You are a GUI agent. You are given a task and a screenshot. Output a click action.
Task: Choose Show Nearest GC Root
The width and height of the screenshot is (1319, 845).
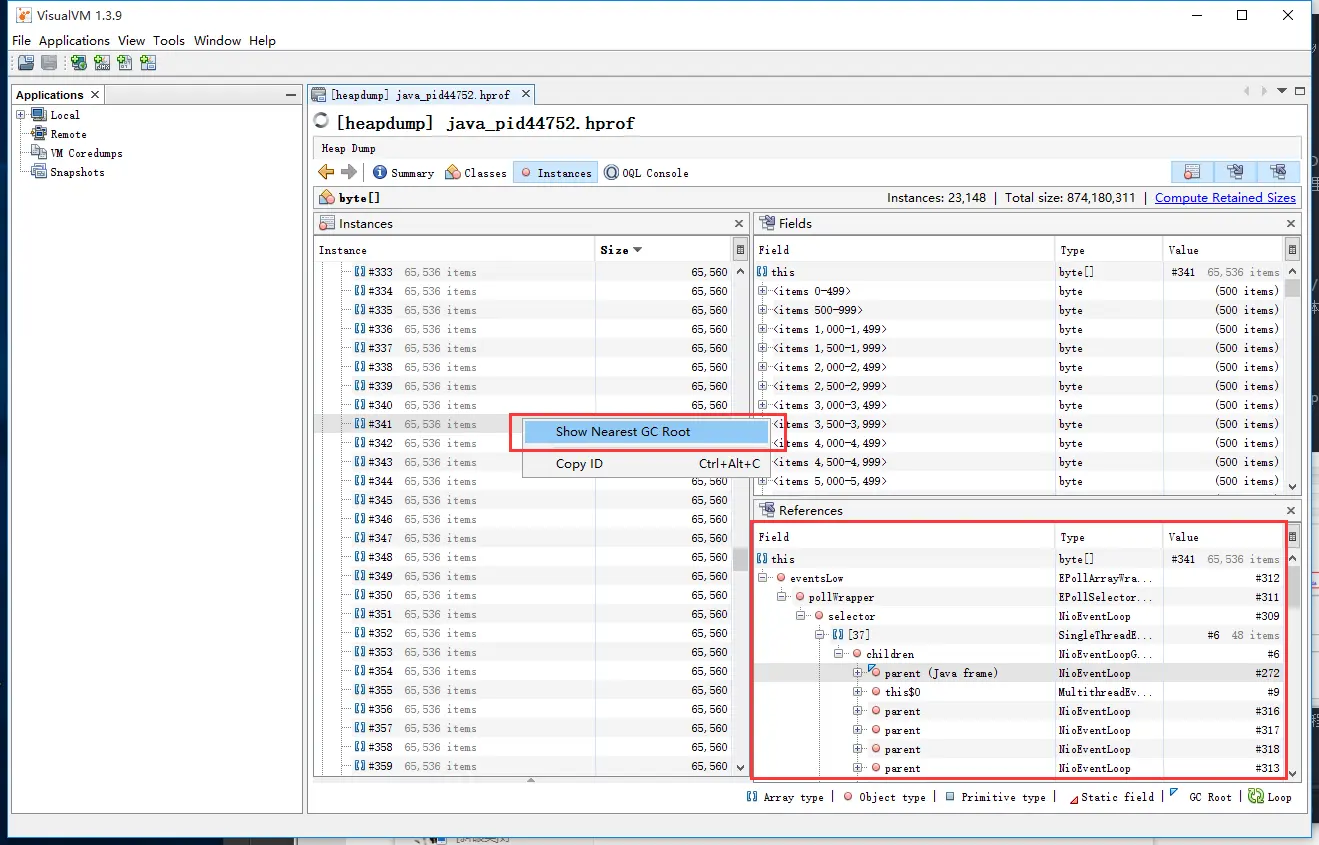(x=646, y=432)
